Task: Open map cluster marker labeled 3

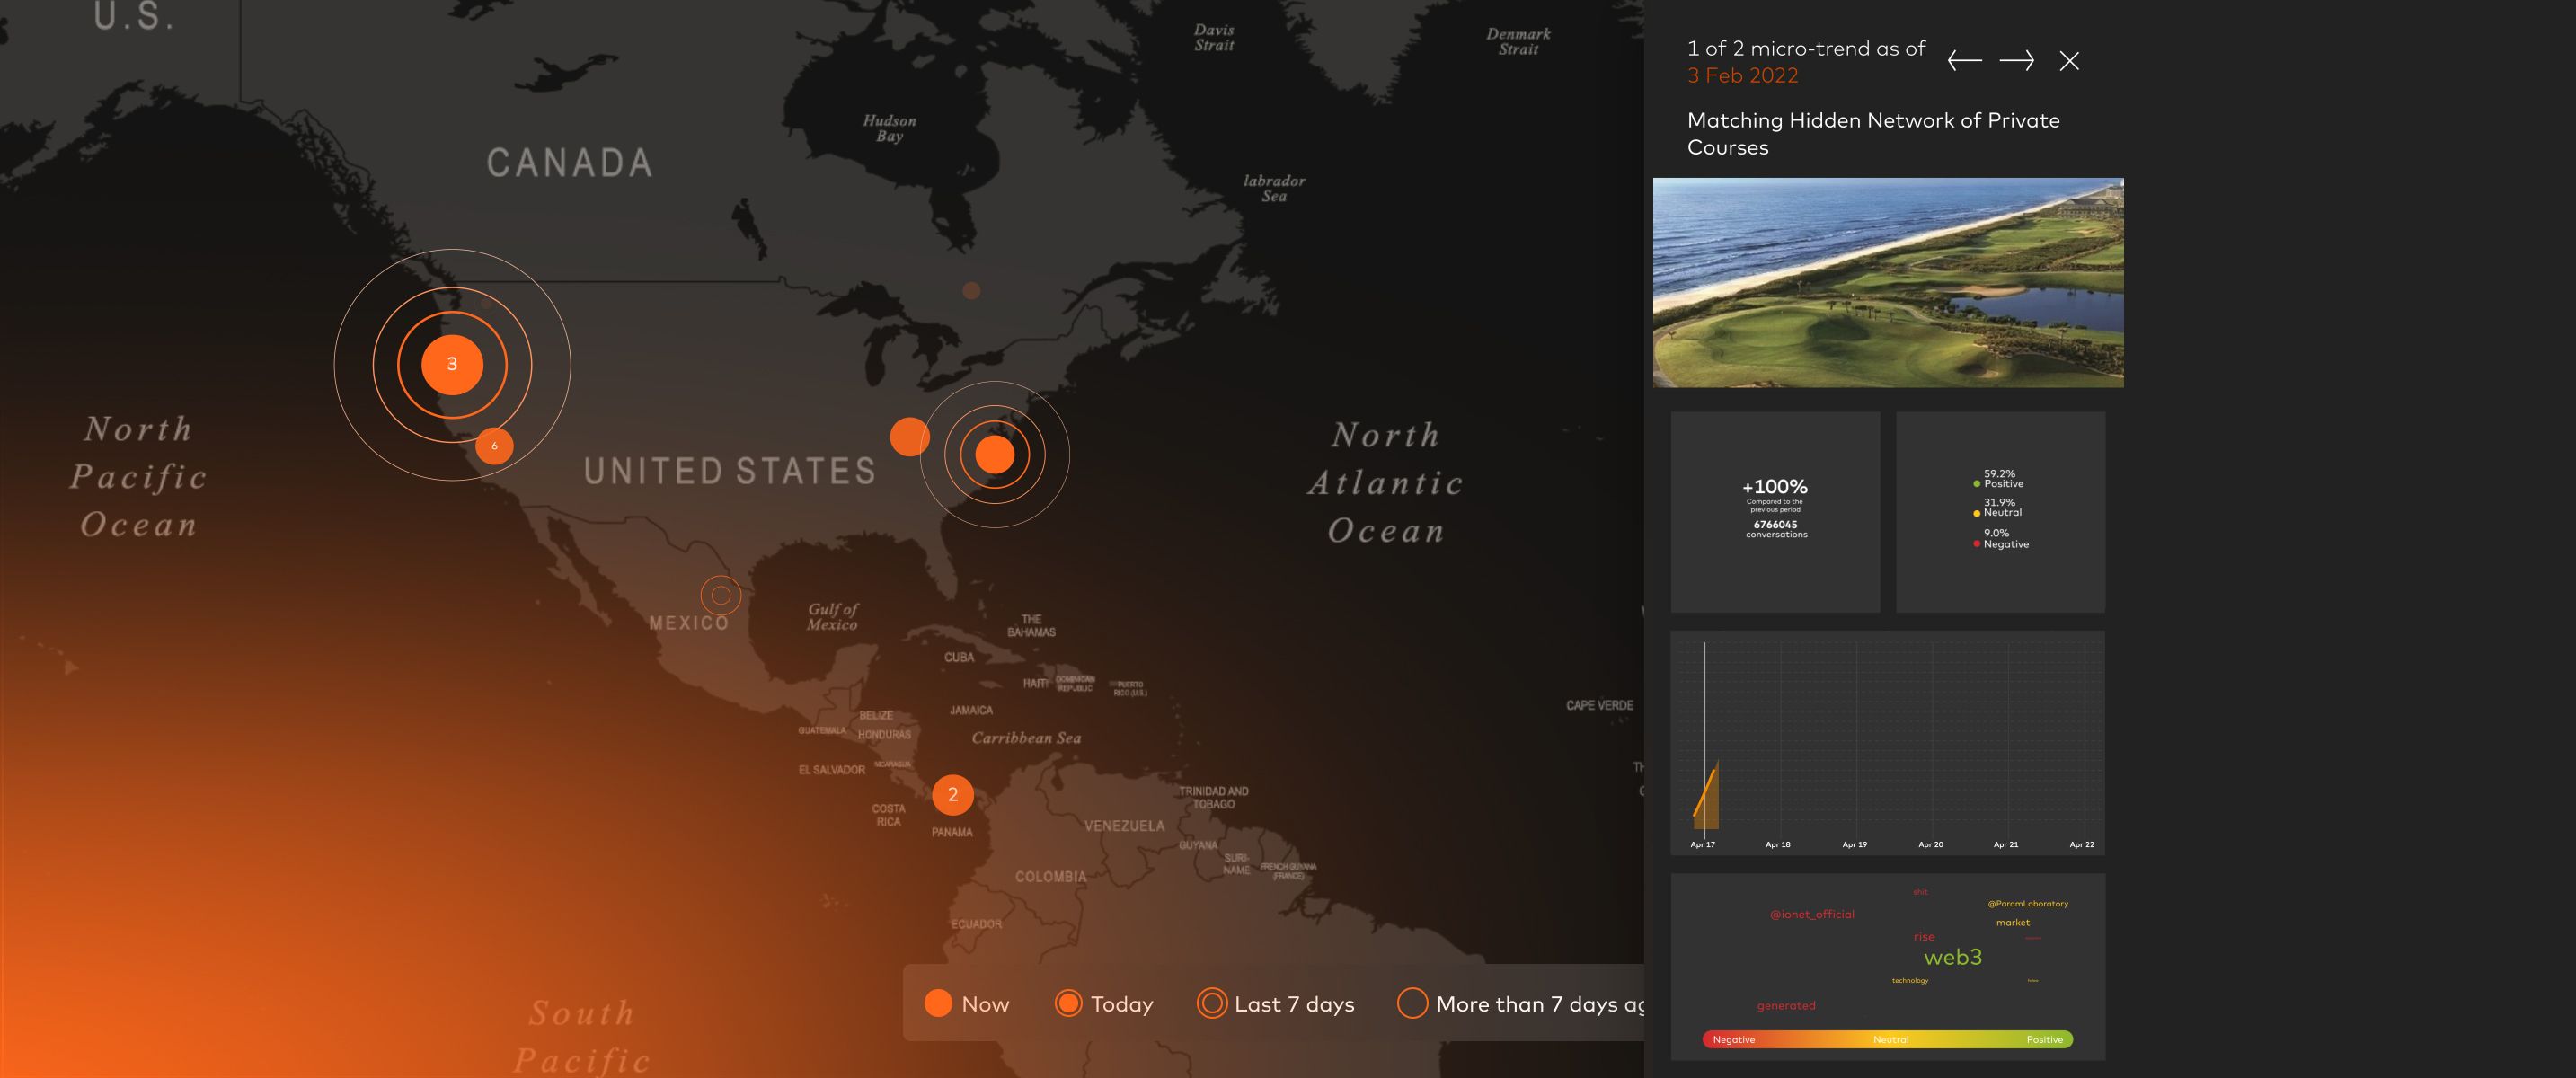Action: coord(452,364)
